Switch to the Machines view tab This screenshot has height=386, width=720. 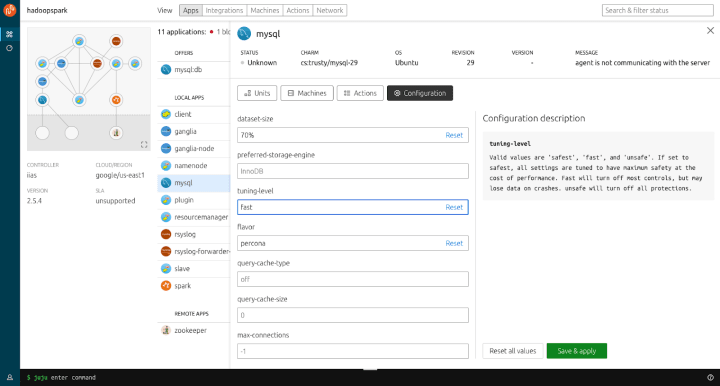coord(264,10)
